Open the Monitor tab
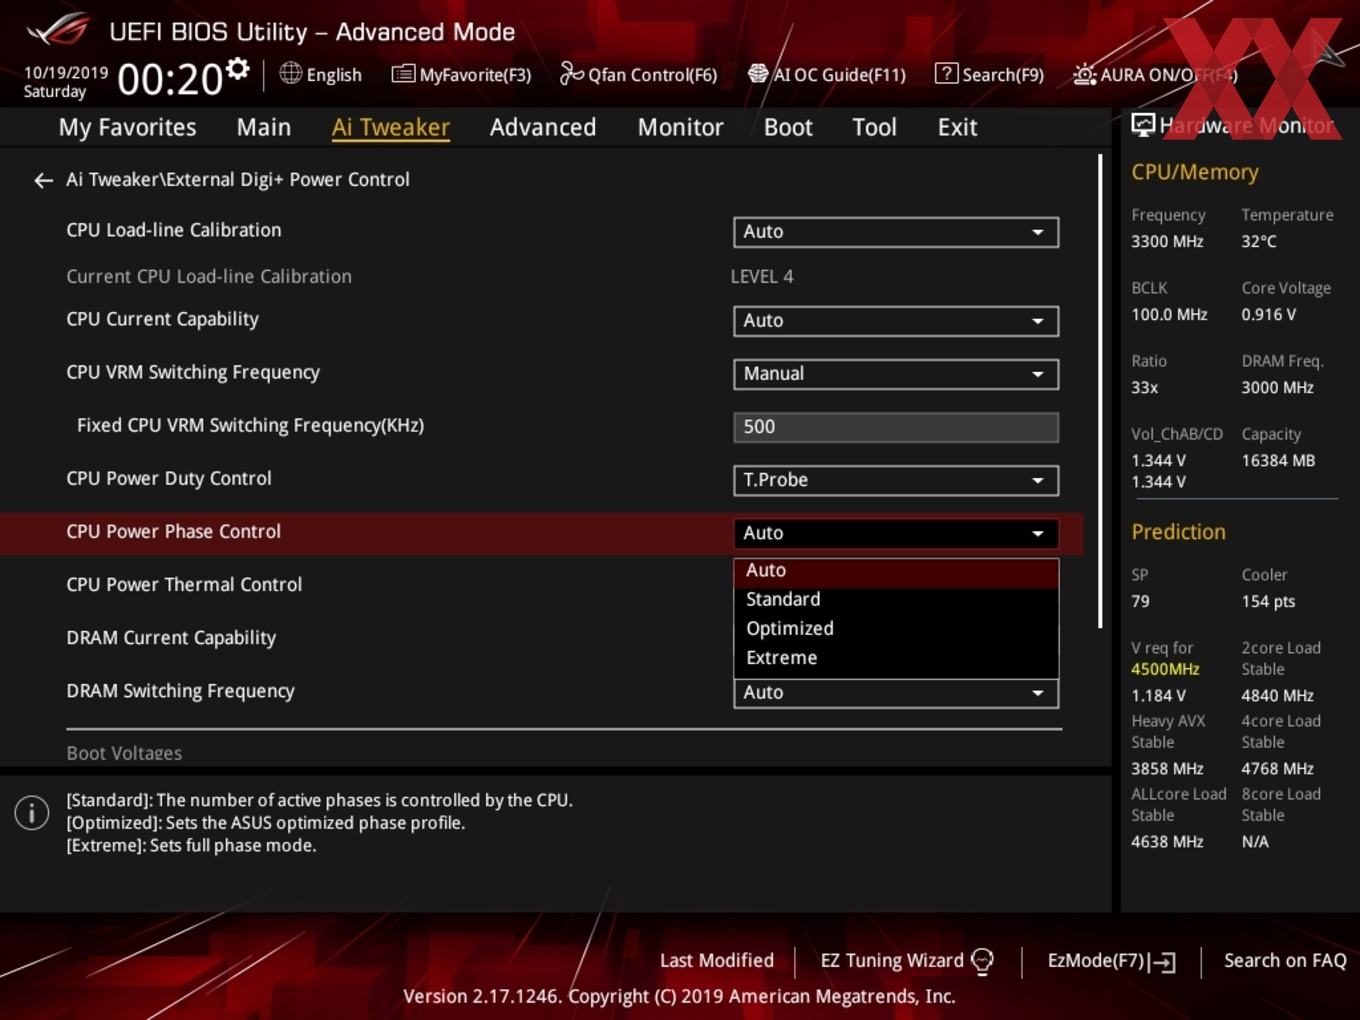1360x1020 pixels. [x=680, y=127]
